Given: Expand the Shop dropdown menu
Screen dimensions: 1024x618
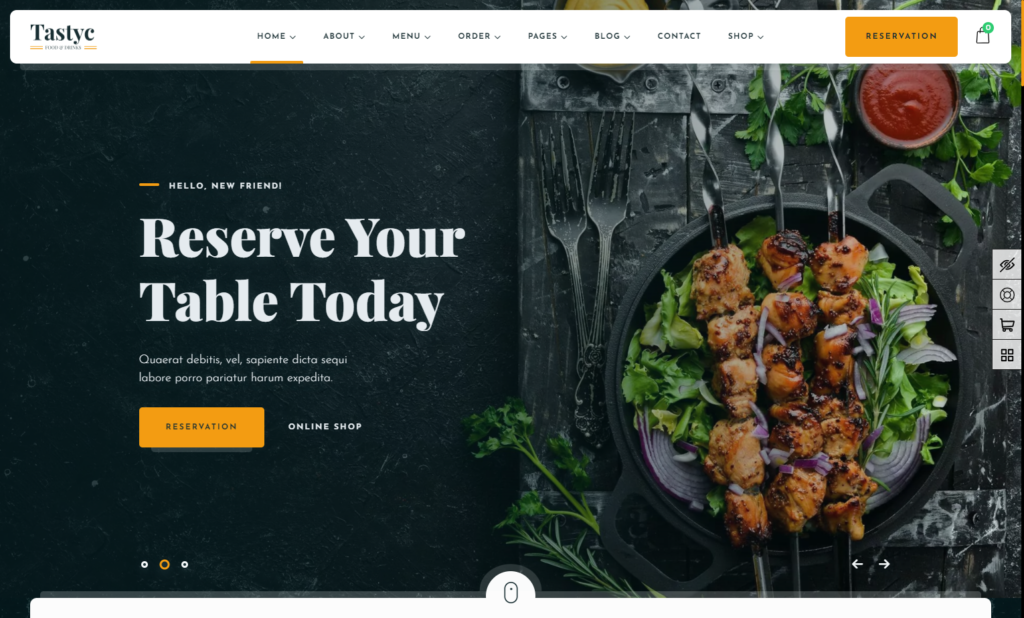Looking at the screenshot, I should [746, 36].
